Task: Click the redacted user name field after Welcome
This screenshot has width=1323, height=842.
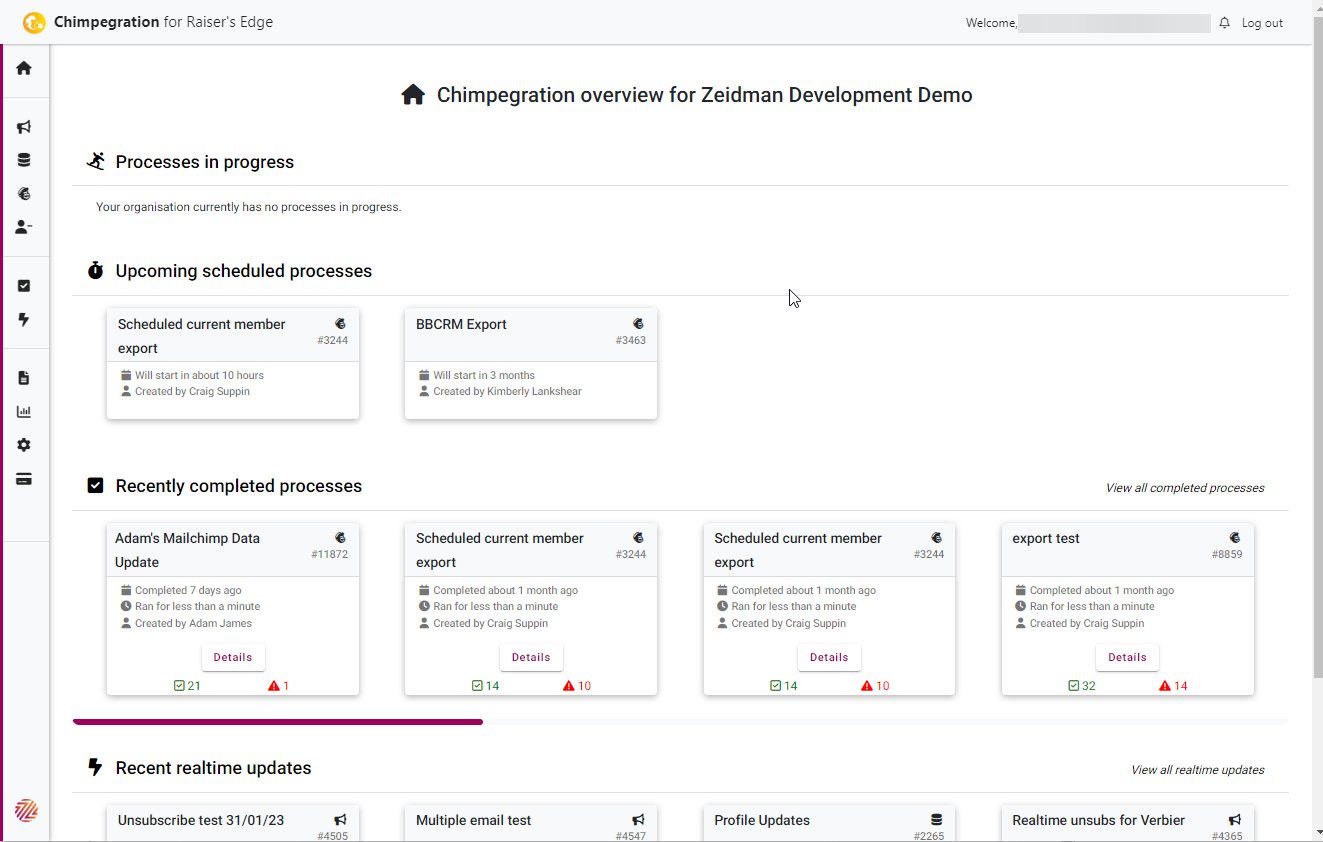Action: pyautogui.click(x=1114, y=23)
